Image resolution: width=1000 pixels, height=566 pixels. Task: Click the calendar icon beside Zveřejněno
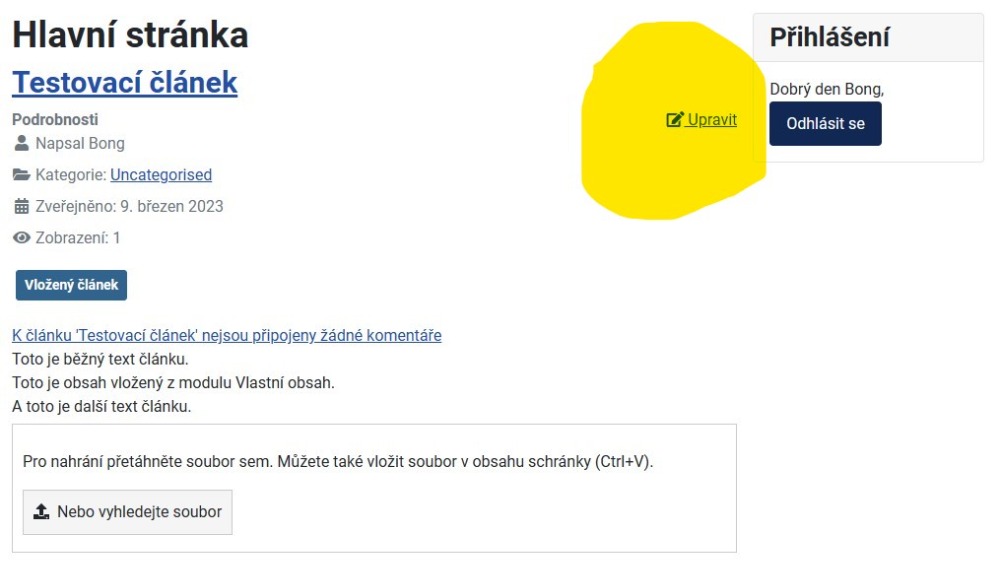click(21, 207)
